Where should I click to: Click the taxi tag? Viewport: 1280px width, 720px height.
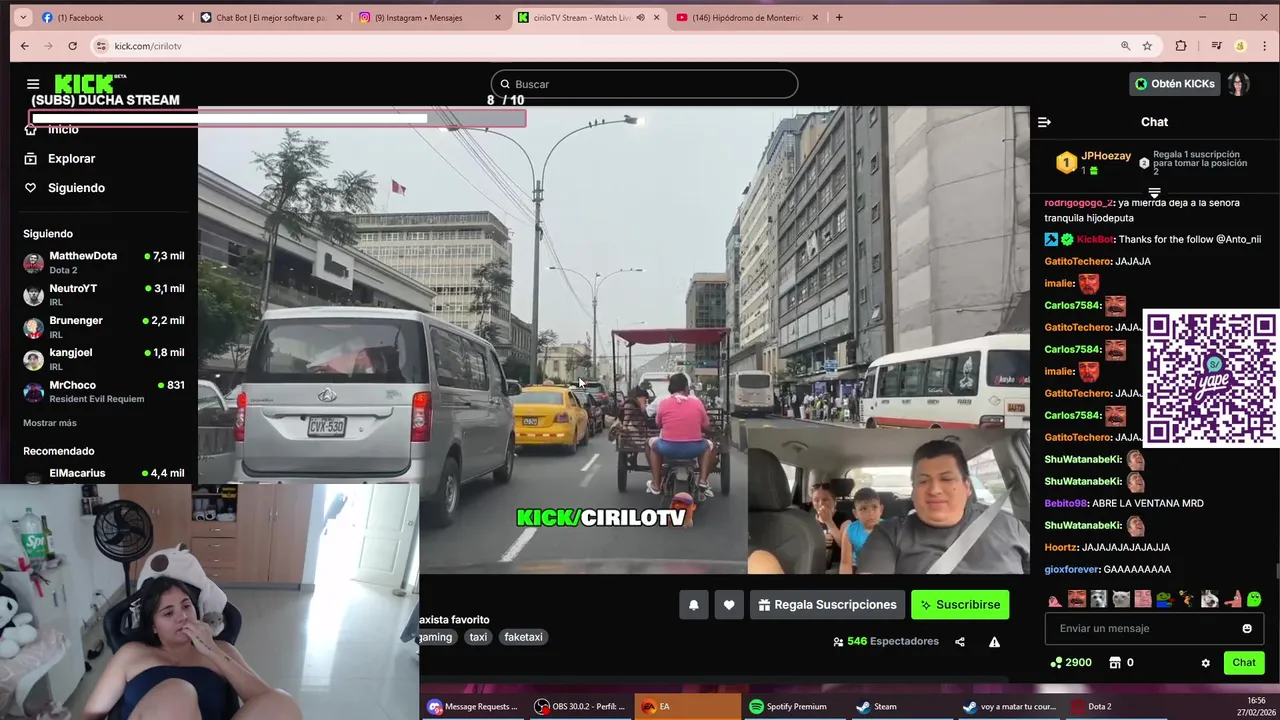[478, 637]
